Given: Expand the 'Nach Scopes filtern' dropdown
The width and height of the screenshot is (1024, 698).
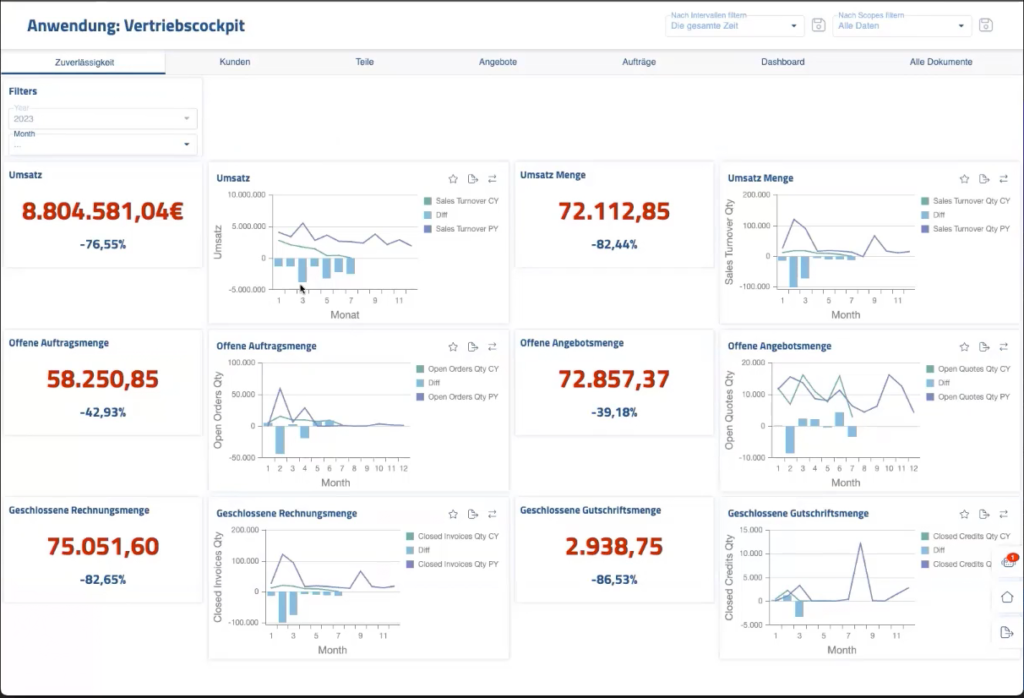Looking at the screenshot, I should [x=902, y=25].
